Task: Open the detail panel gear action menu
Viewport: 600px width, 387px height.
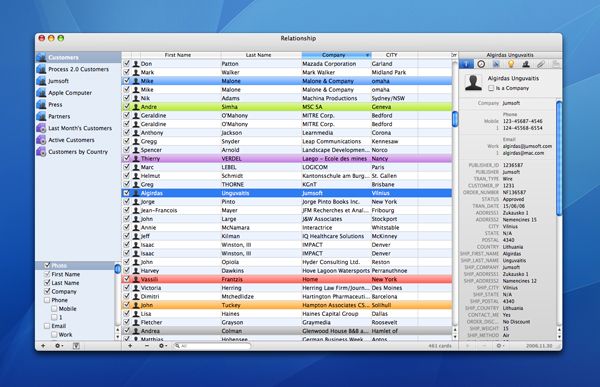Action: (x=500, y=346)
